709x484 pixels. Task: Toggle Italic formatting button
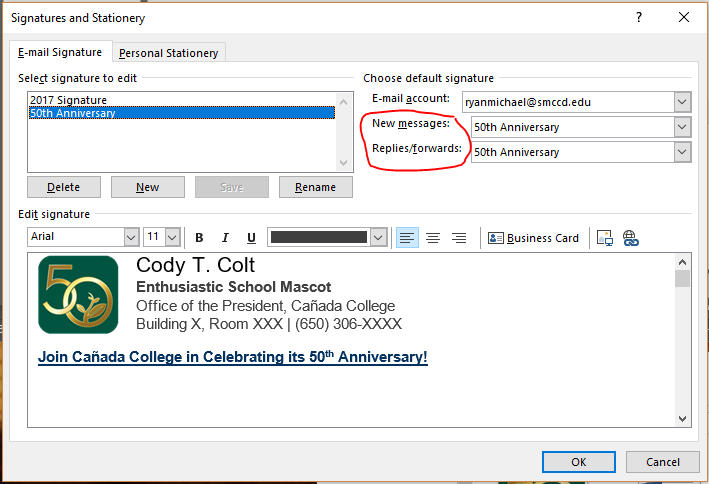(x=225, y=238)
